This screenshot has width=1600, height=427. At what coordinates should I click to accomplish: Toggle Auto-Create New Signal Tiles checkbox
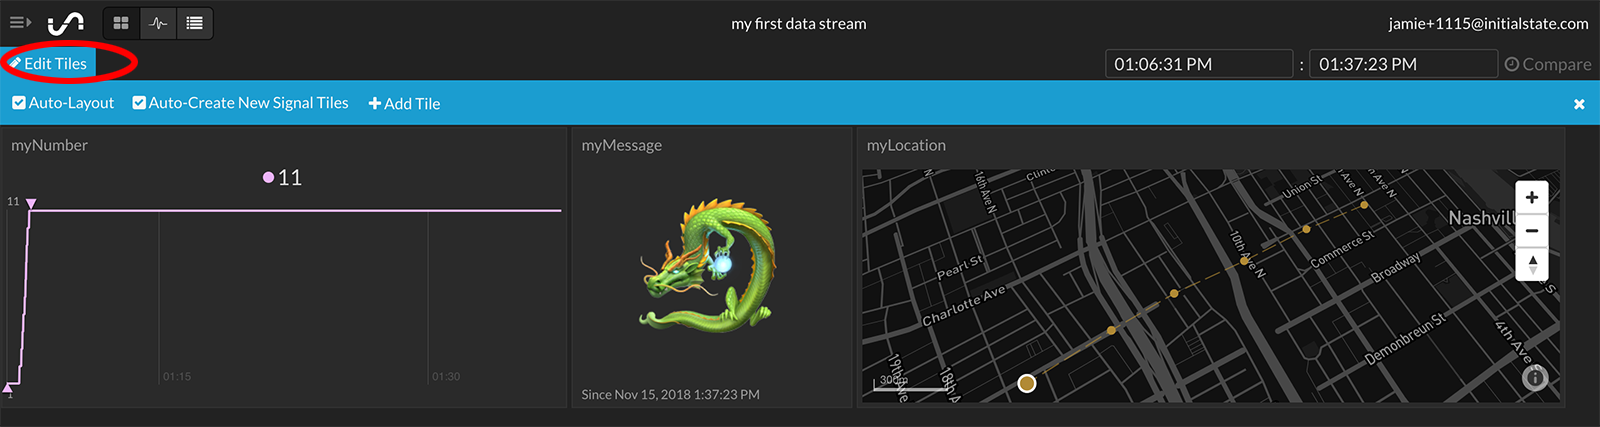pyautogui.click(x=139, y=103)
